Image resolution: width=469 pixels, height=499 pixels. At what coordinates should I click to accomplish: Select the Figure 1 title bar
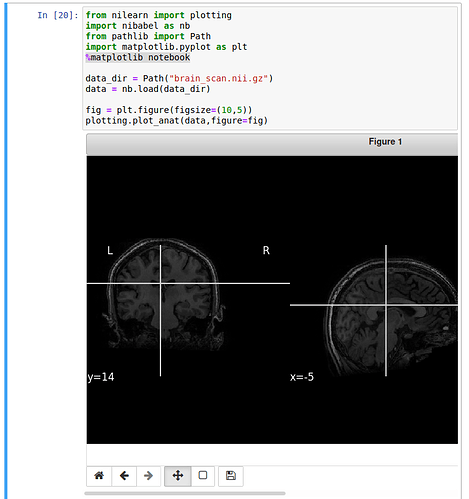pos(272,144)
